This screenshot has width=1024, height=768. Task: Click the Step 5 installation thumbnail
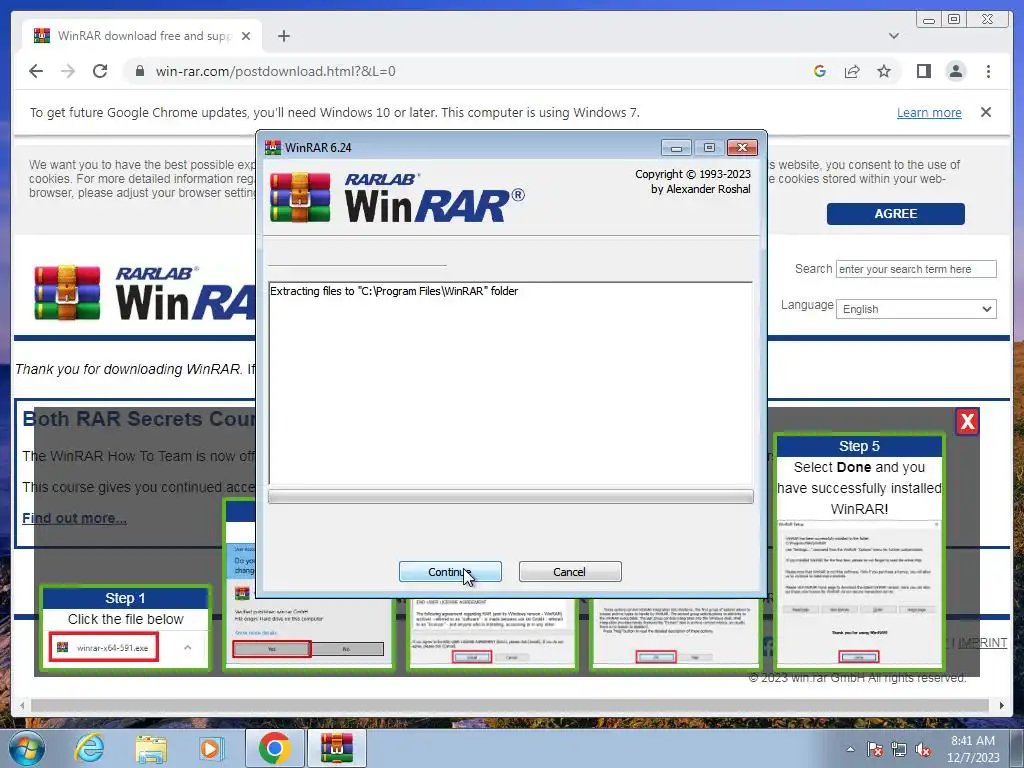859,552
